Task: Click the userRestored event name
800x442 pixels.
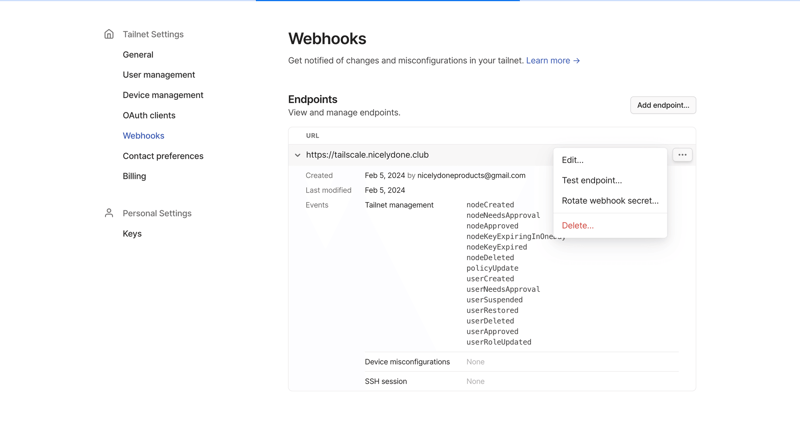Action: (x=492, y=310)
